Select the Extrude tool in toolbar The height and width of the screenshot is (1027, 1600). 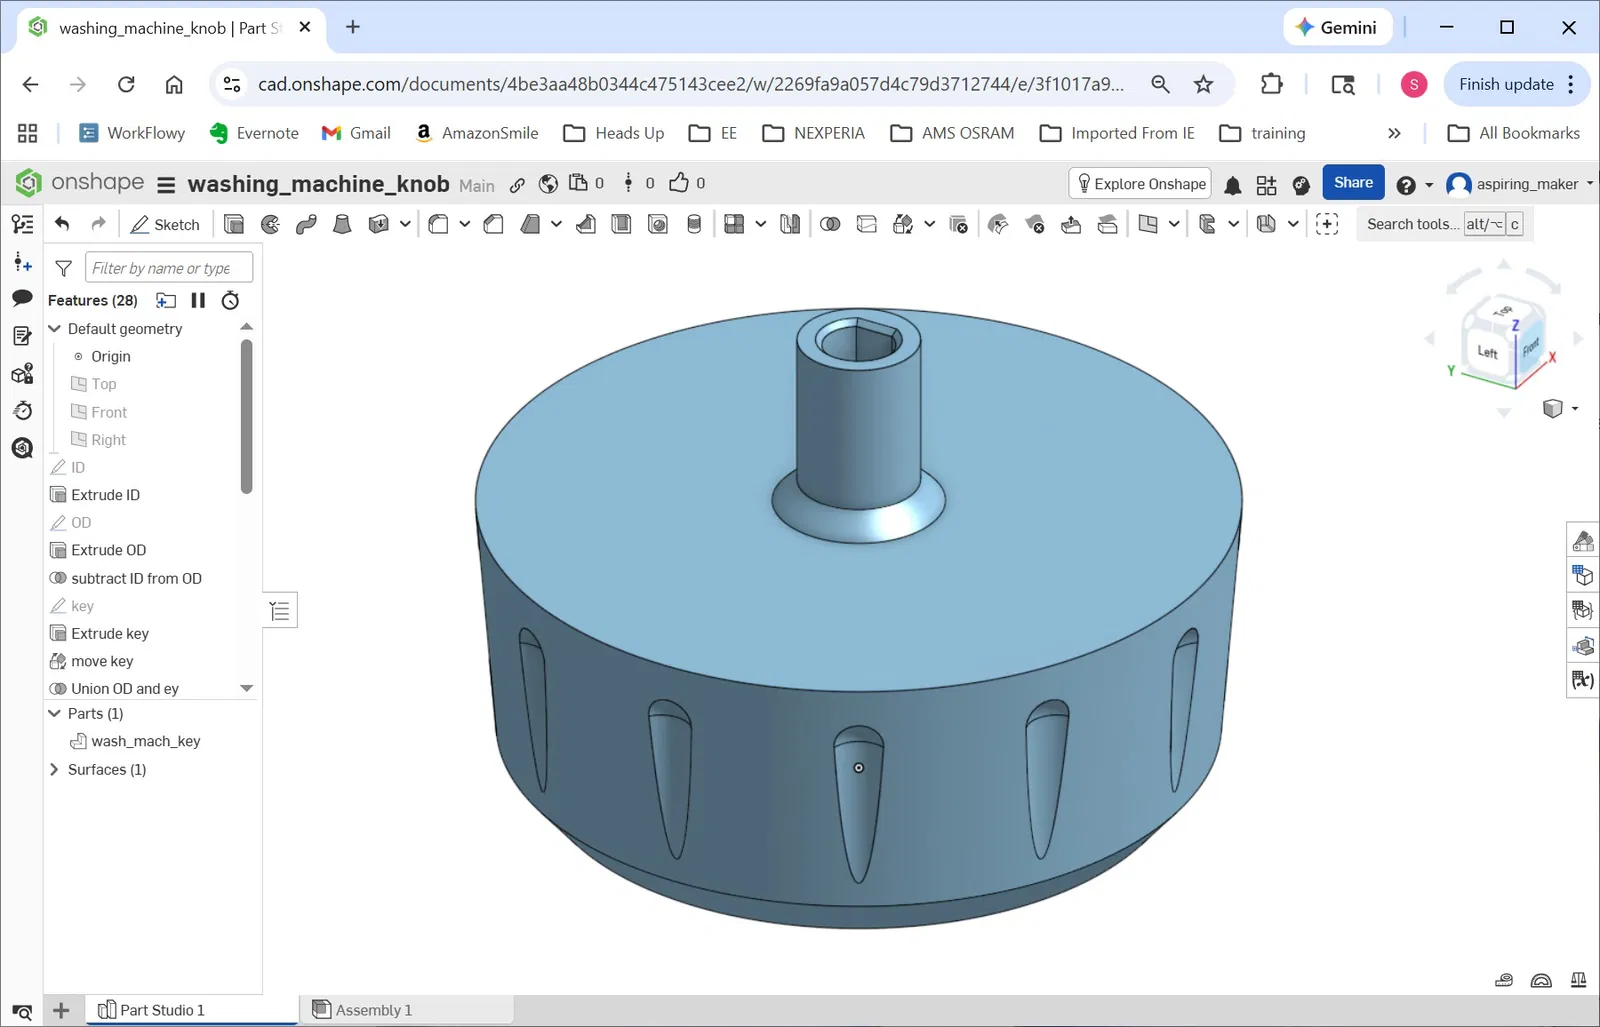coord(234,224)
